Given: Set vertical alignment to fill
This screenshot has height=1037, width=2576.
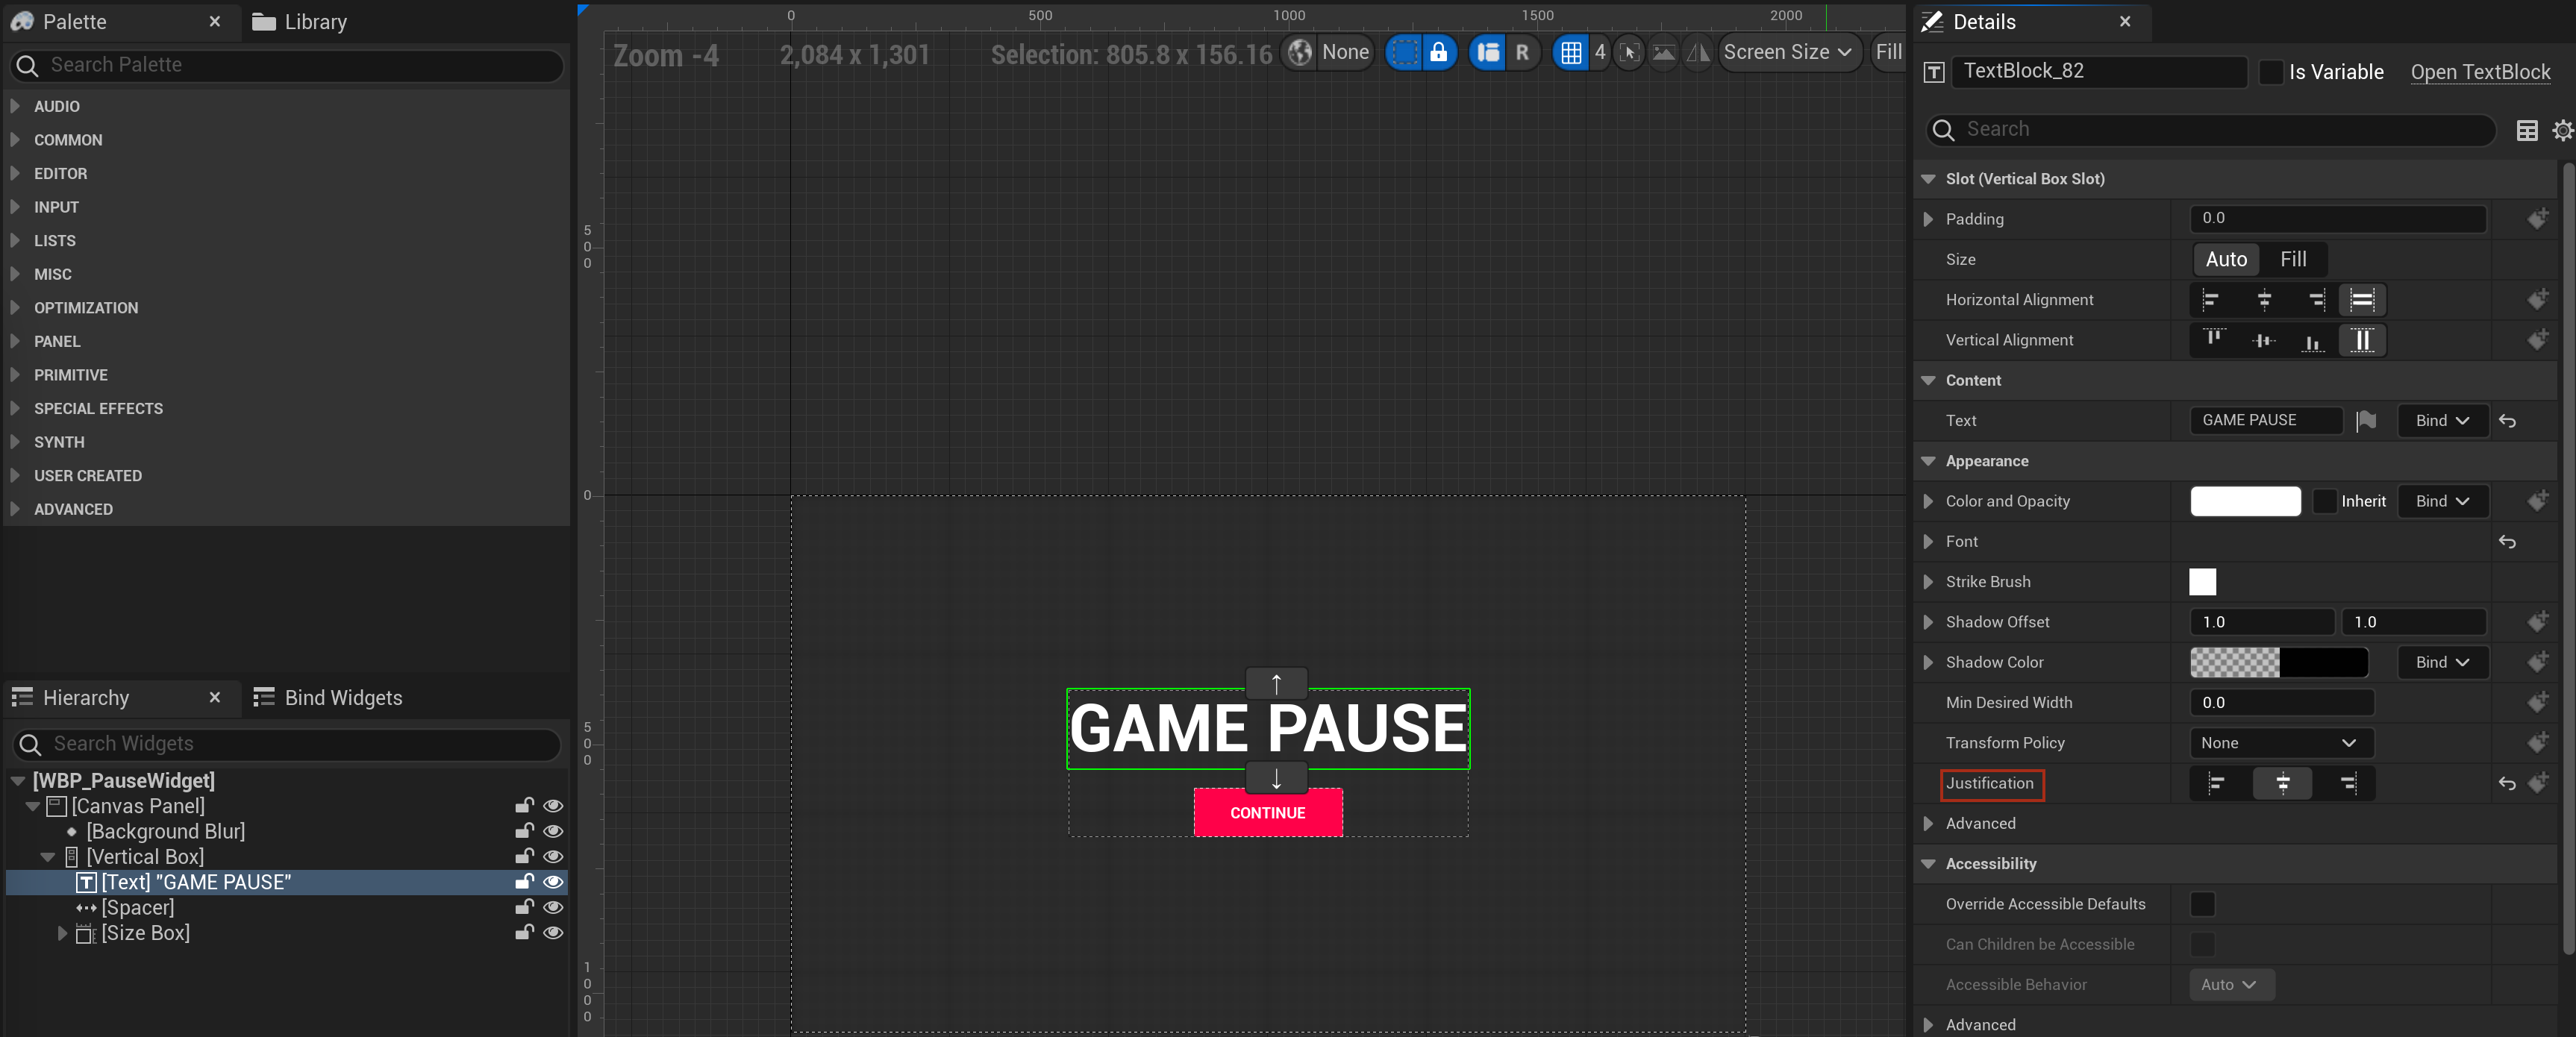Looking at the screenshot, I should (x=2362, y=340).
